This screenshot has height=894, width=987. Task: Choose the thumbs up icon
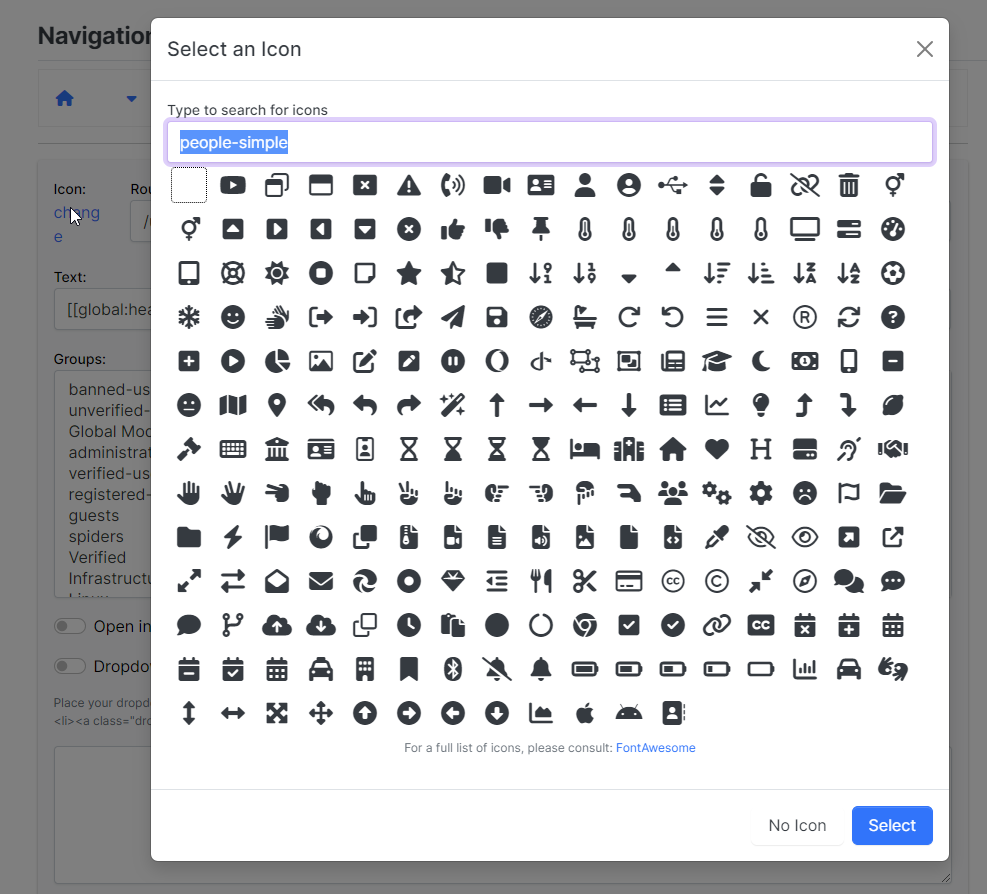453,229
